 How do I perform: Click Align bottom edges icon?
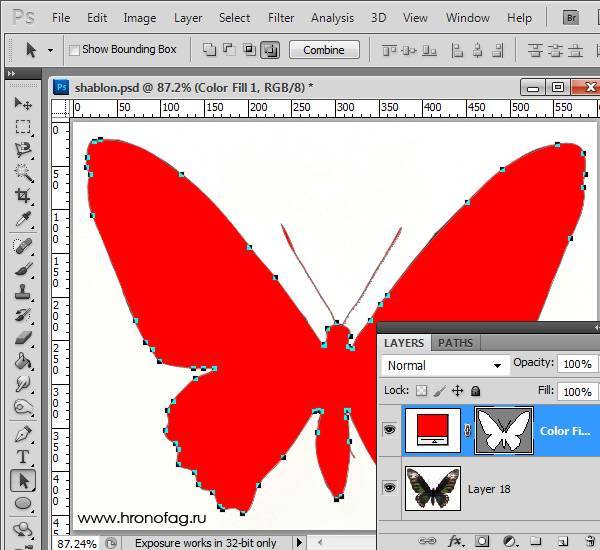429,51
